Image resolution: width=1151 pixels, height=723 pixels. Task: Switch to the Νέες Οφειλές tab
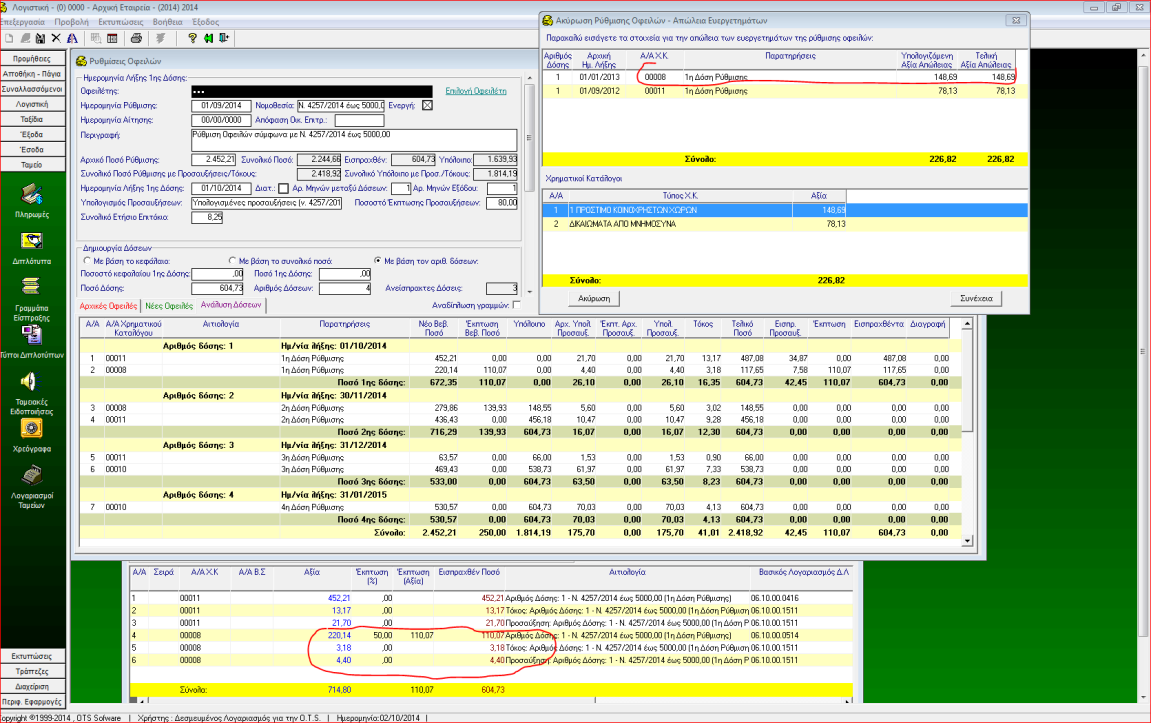pos(169,306)
